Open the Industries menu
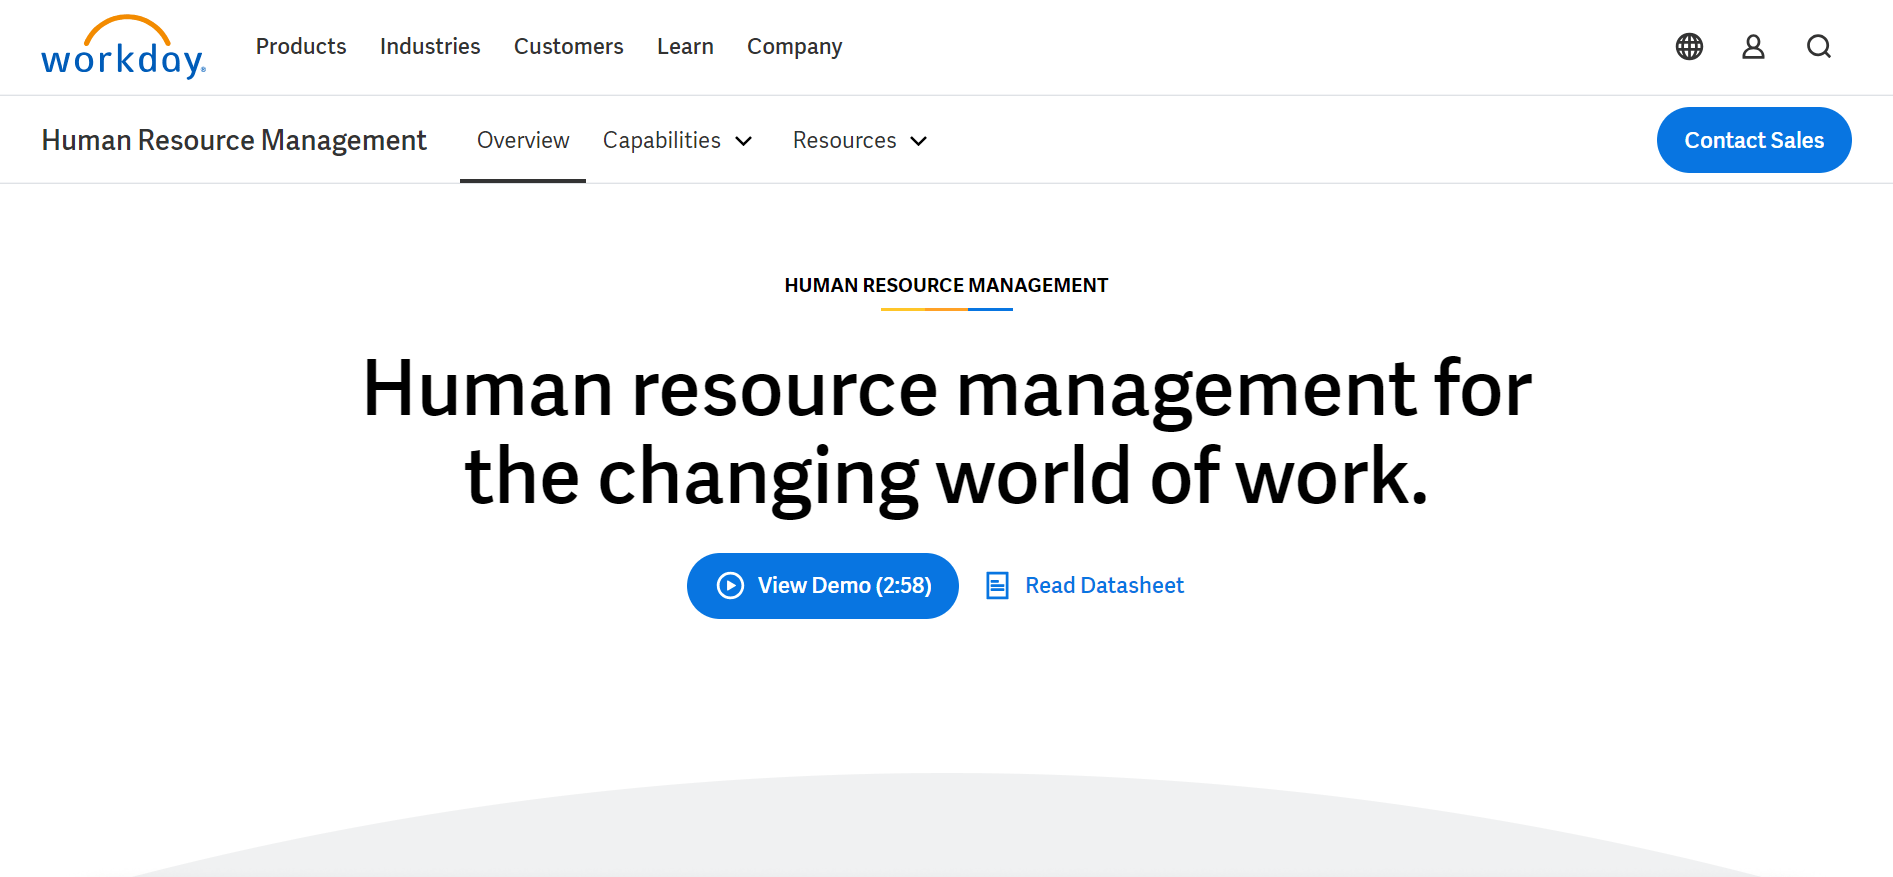The height and width of the screenshot is (877, 1893). click(x=430, y=47)
